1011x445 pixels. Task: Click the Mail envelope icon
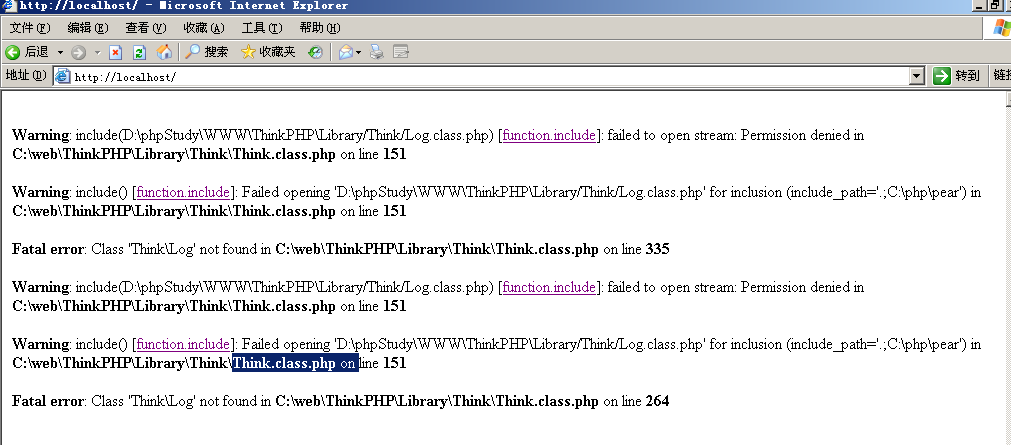point(346,52)
